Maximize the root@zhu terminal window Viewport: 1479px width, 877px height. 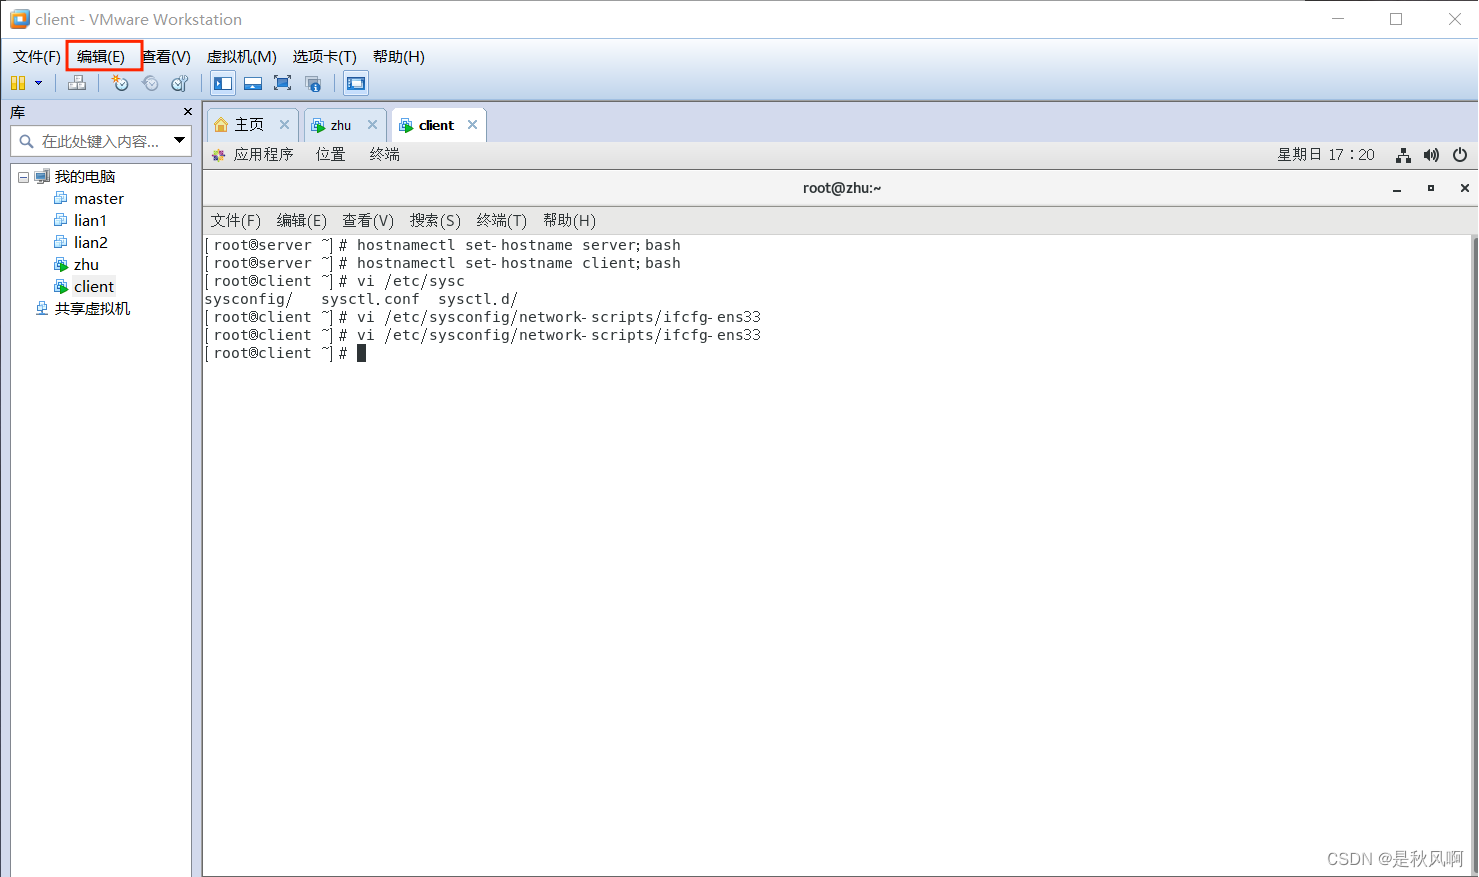(1431, 188)
